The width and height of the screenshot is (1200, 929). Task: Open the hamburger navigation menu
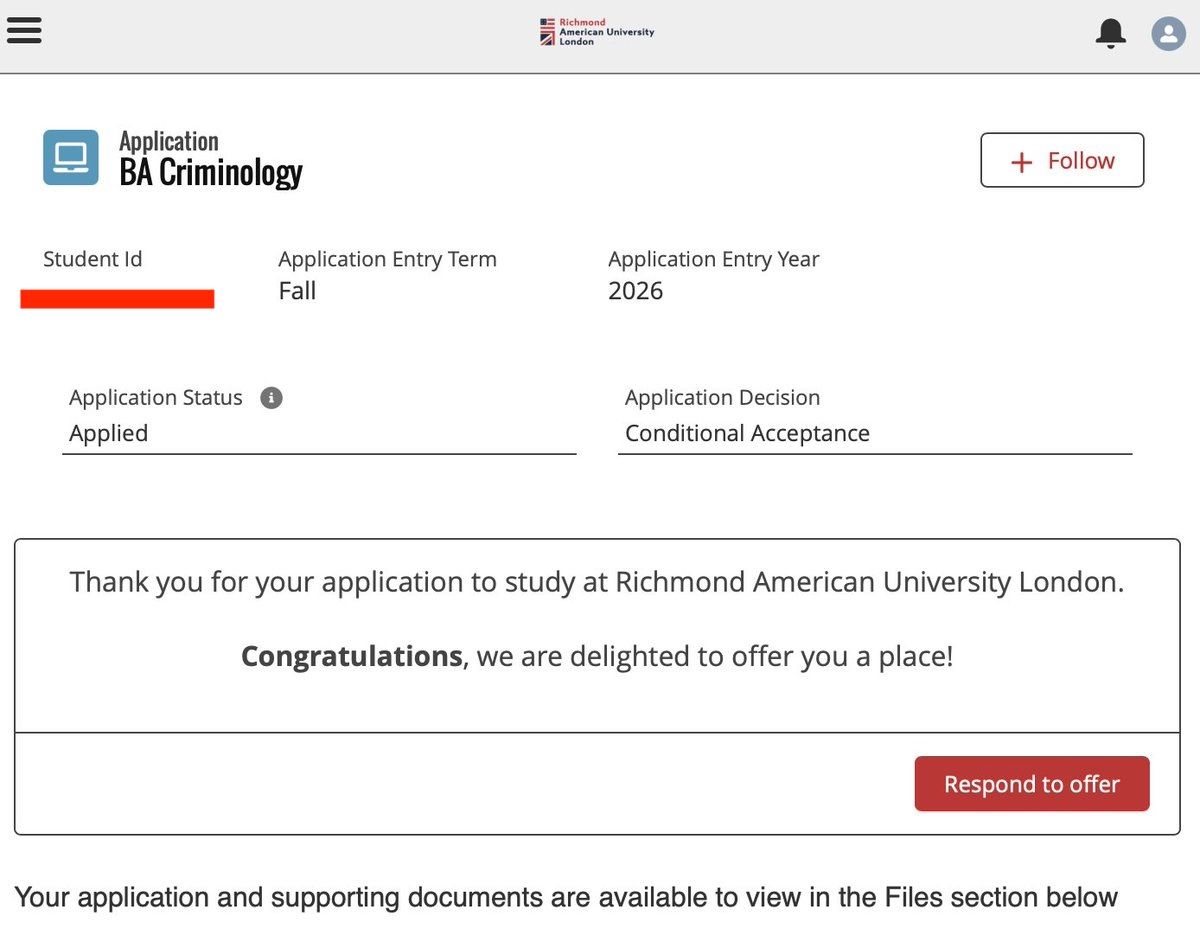click(x=24, y=31)
